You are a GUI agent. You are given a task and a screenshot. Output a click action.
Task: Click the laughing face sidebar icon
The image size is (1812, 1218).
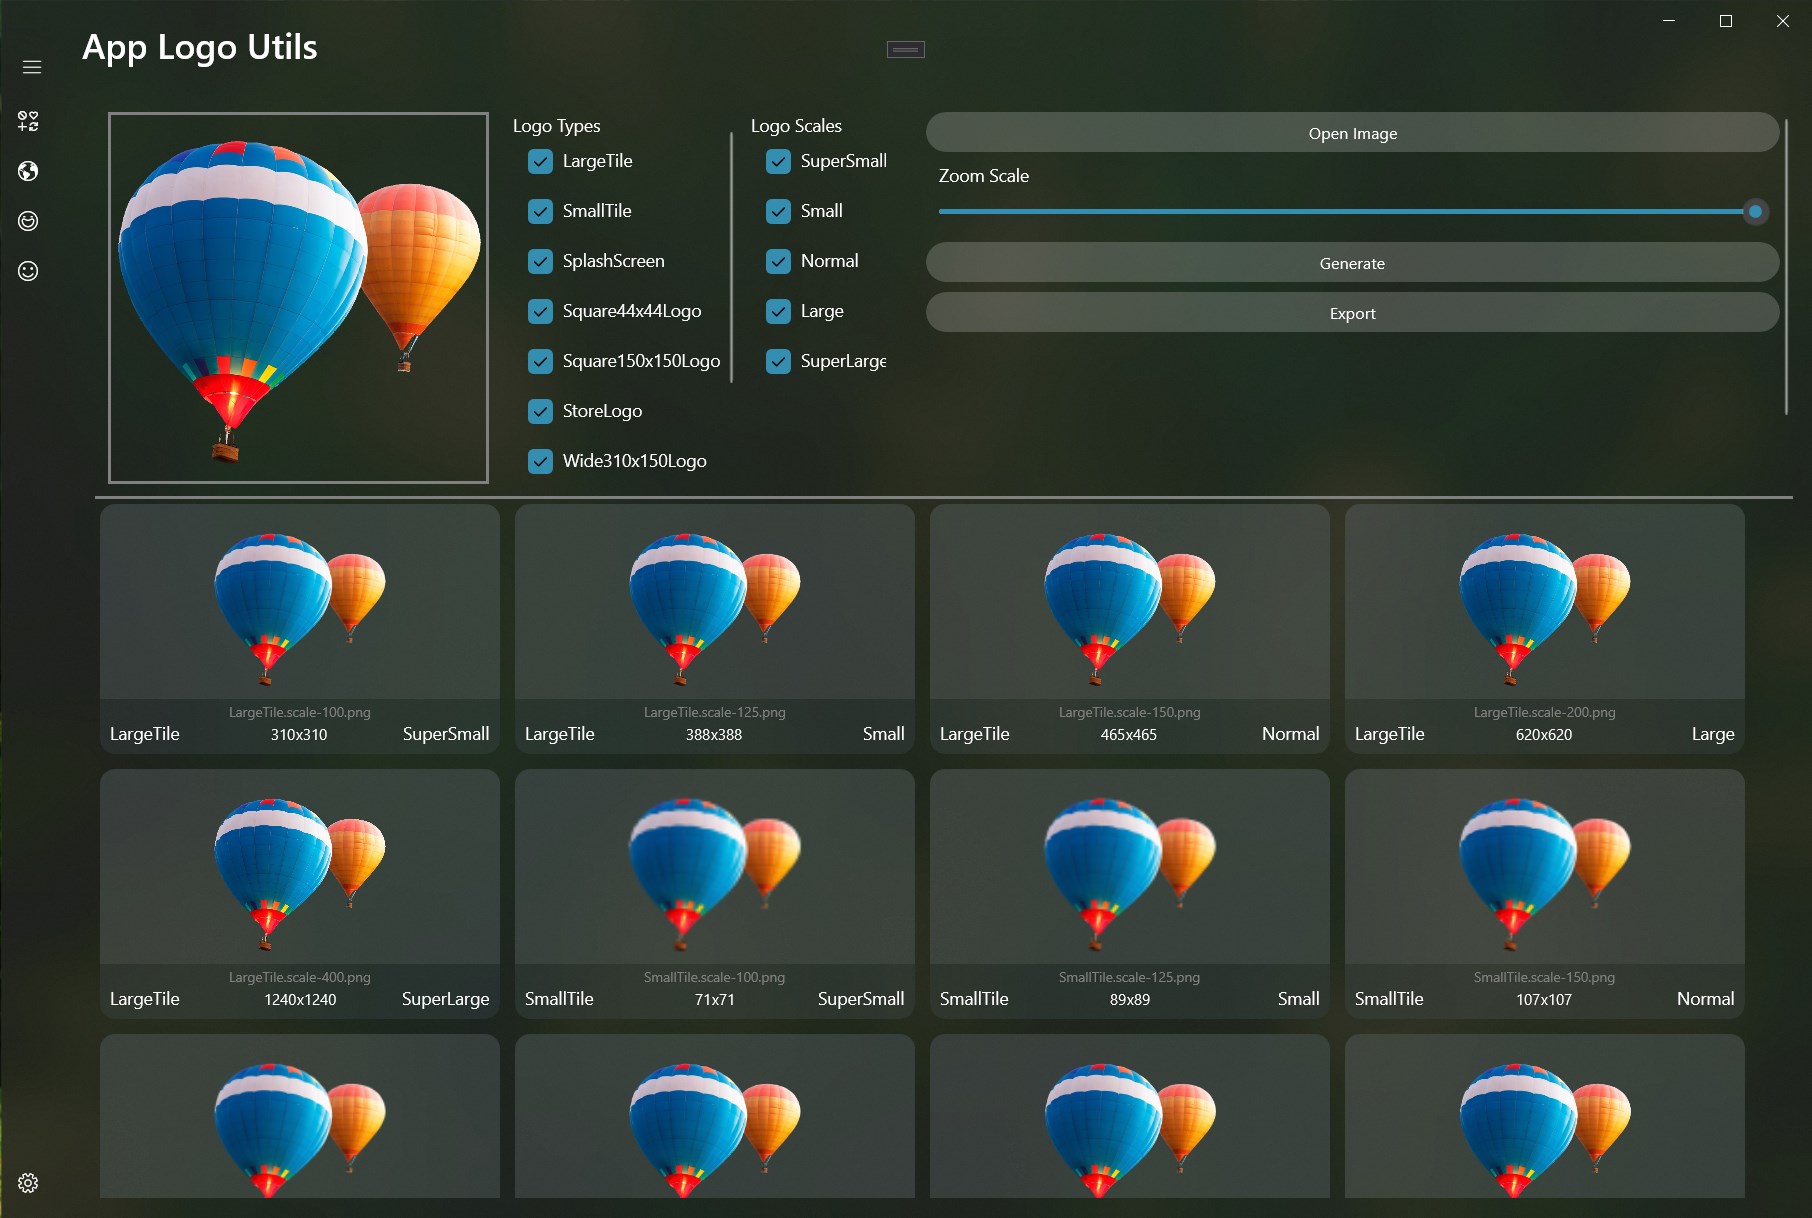pos(28,221)
